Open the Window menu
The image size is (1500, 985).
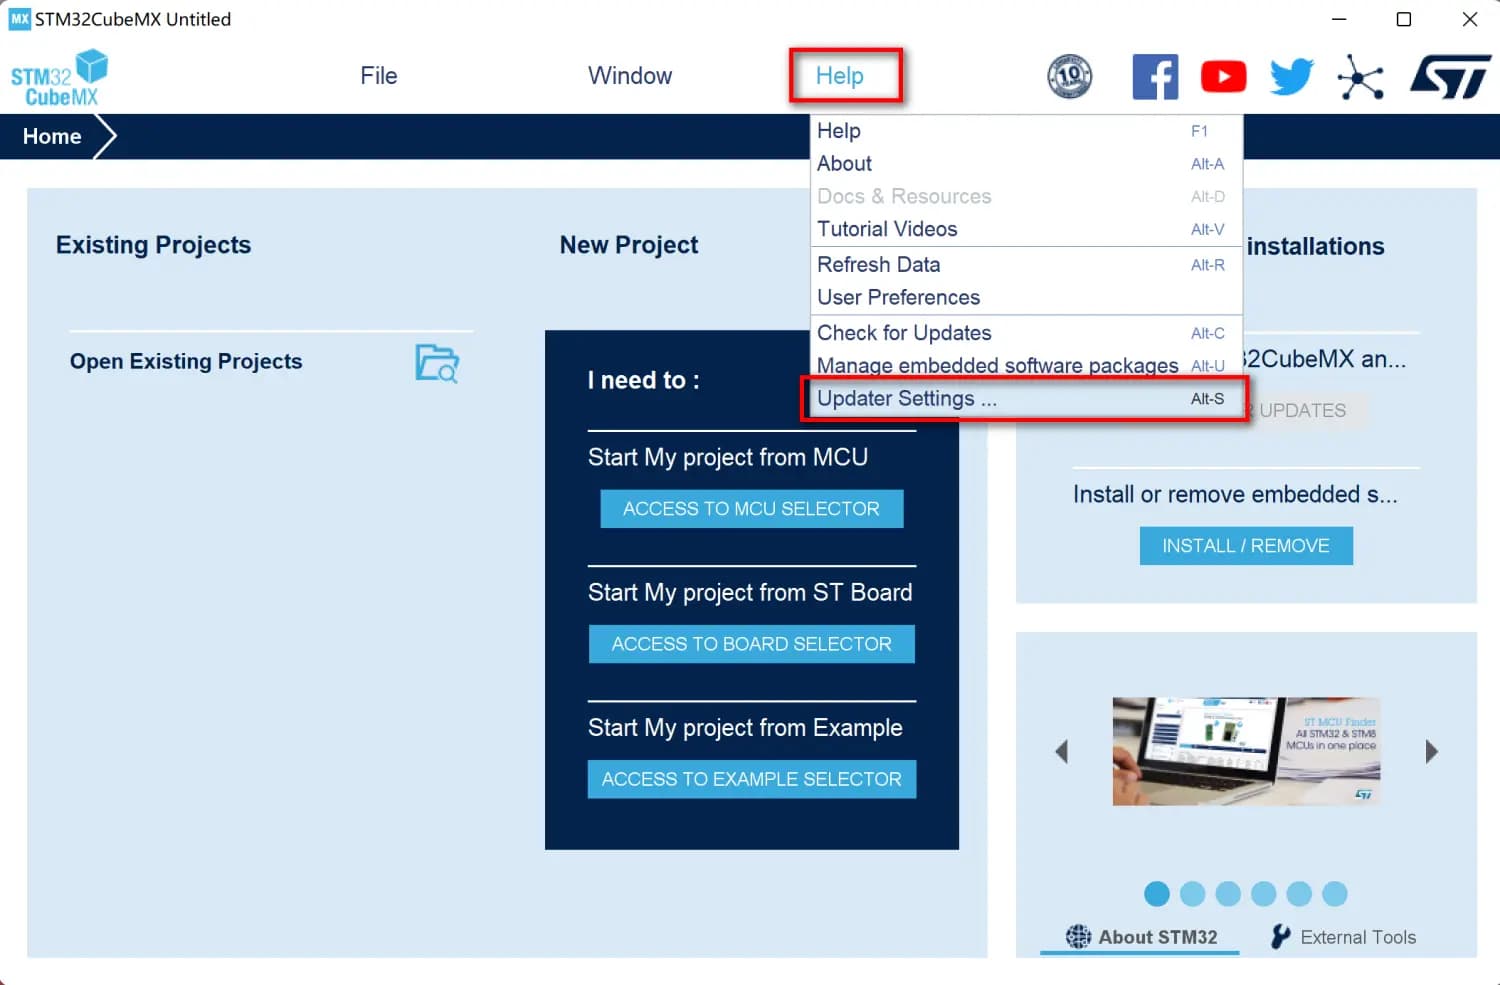point(630,76)
